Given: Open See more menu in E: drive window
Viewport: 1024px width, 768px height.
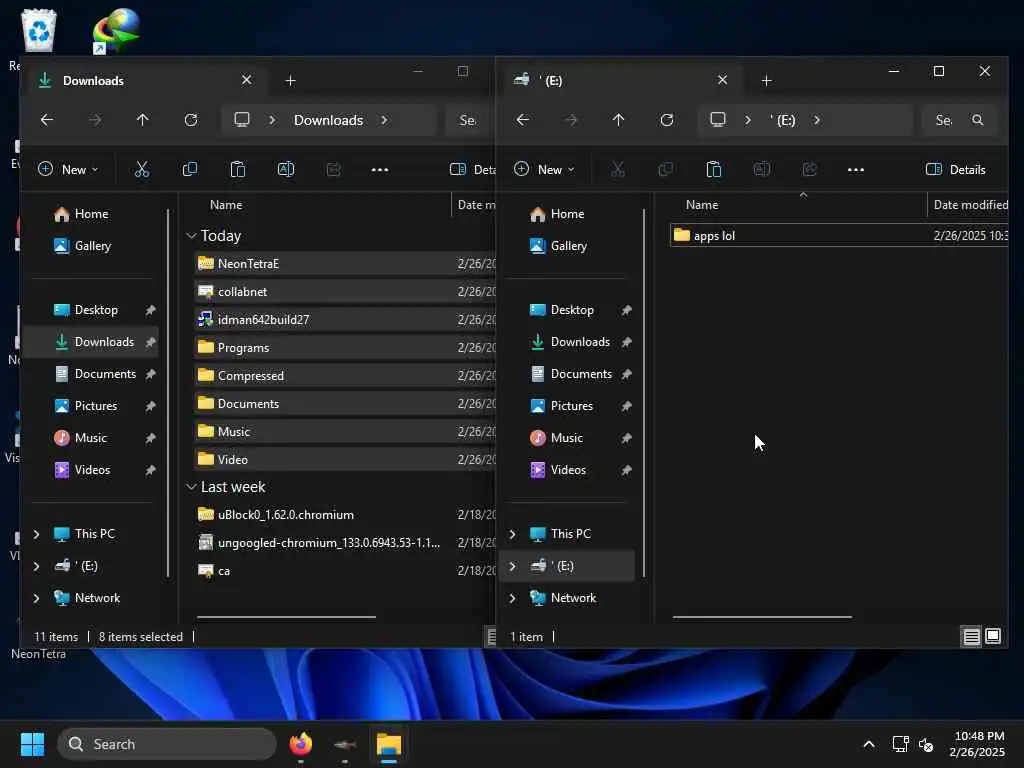Looking at the screenshot, I should tap(856, 170).
